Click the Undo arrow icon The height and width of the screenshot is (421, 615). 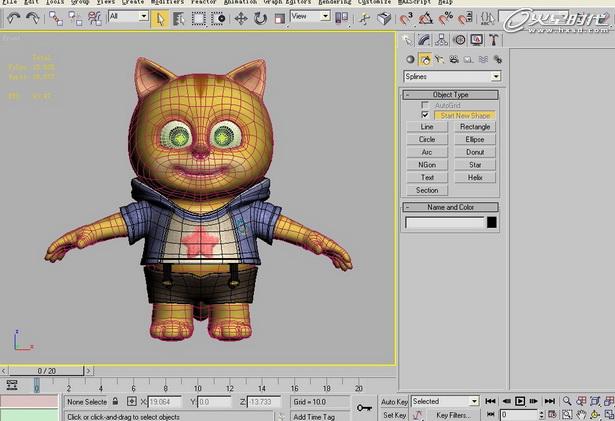point(14,18)
